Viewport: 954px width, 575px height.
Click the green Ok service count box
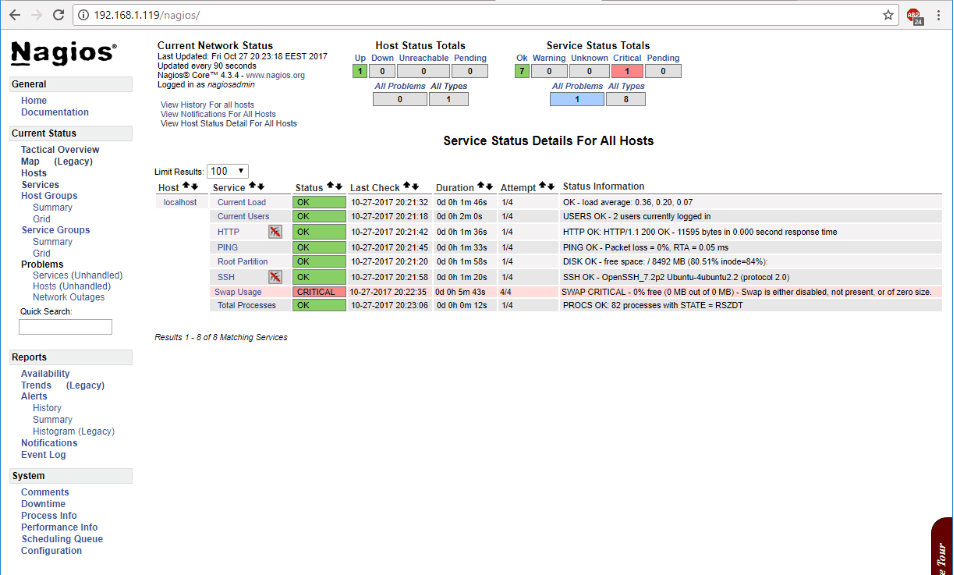522,71
